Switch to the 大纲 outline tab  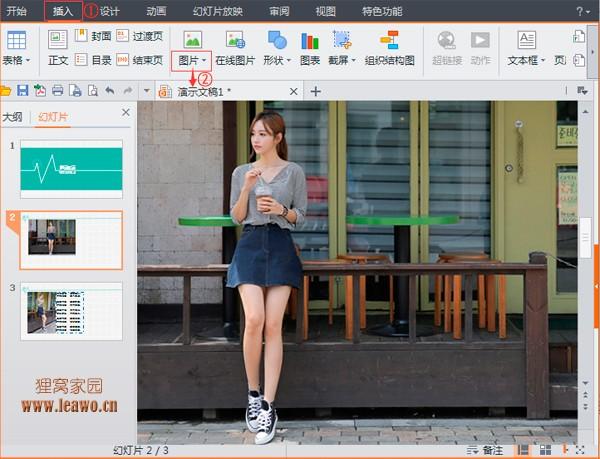click(x=13, y=117)
